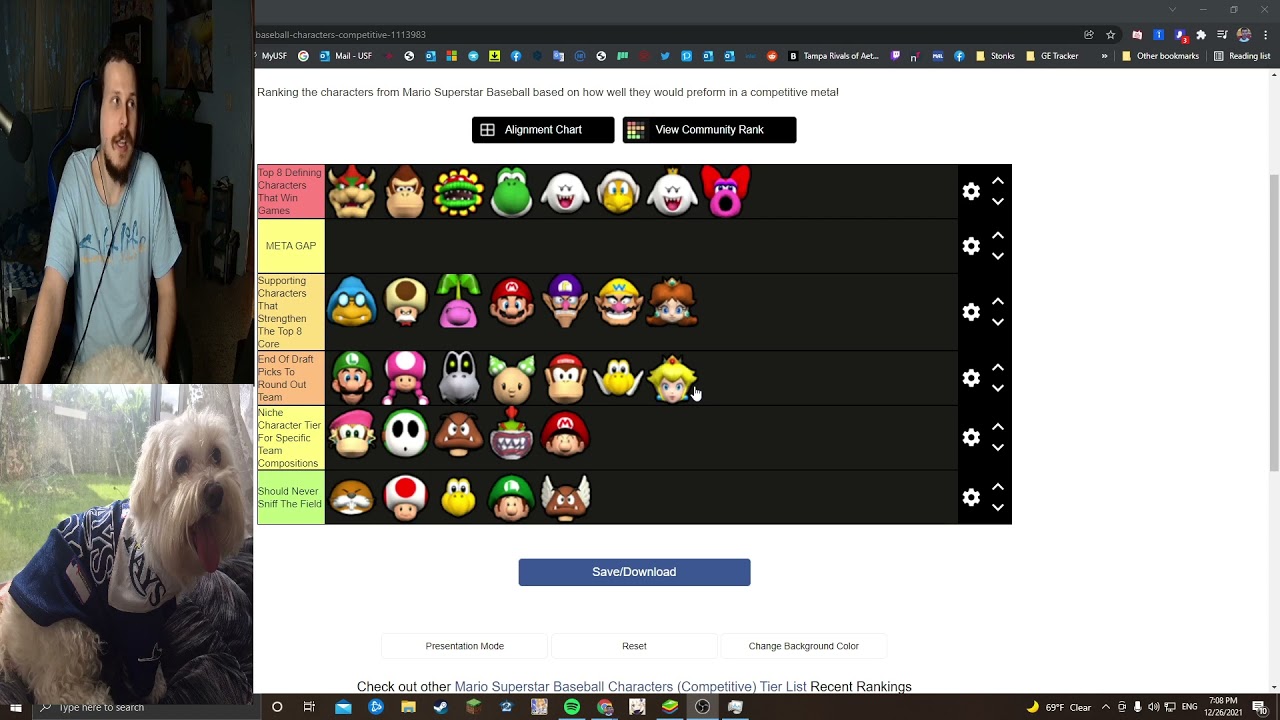Click the View Community Rank button
The image size is (1280, 720).
(x=709, y=130)
